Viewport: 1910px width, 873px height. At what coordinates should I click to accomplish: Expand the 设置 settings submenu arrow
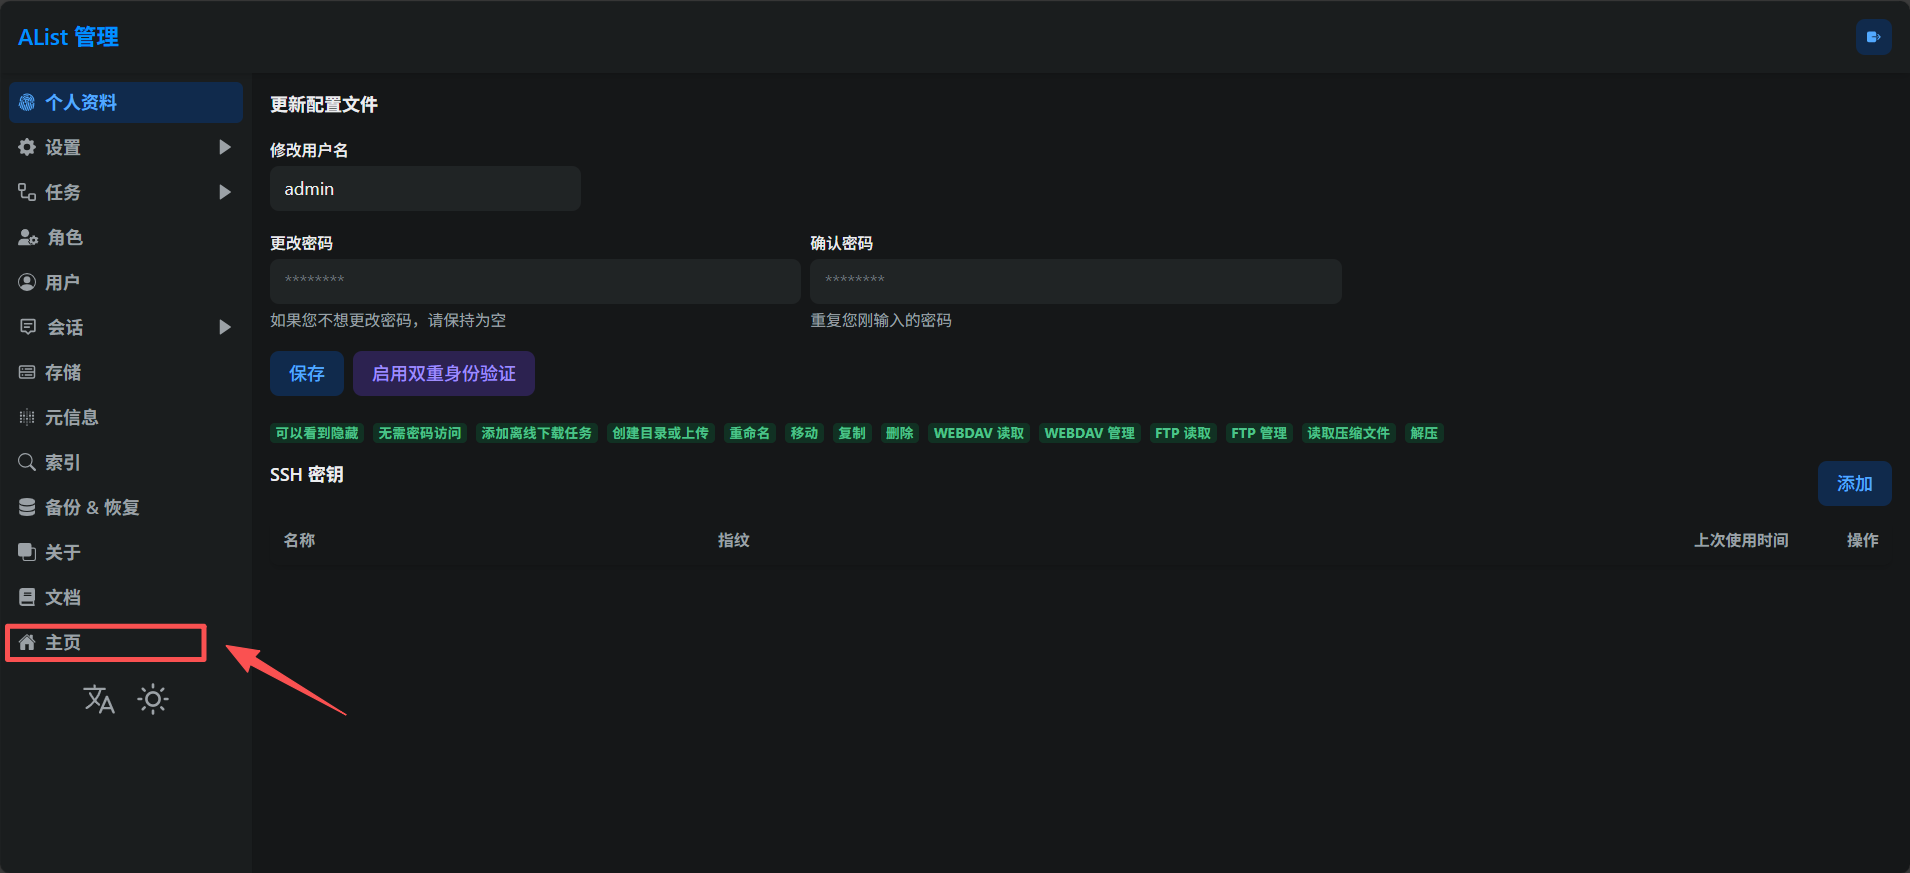coord(225,148)
